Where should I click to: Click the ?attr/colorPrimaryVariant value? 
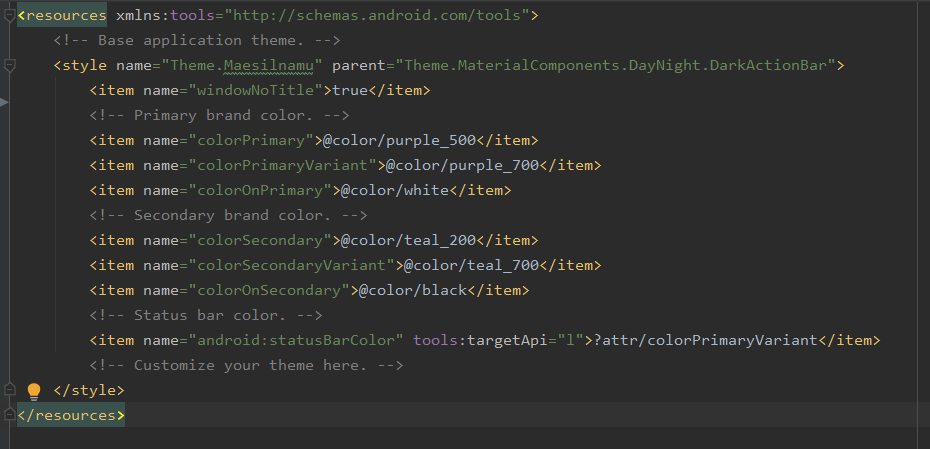[x=705, y=339]
